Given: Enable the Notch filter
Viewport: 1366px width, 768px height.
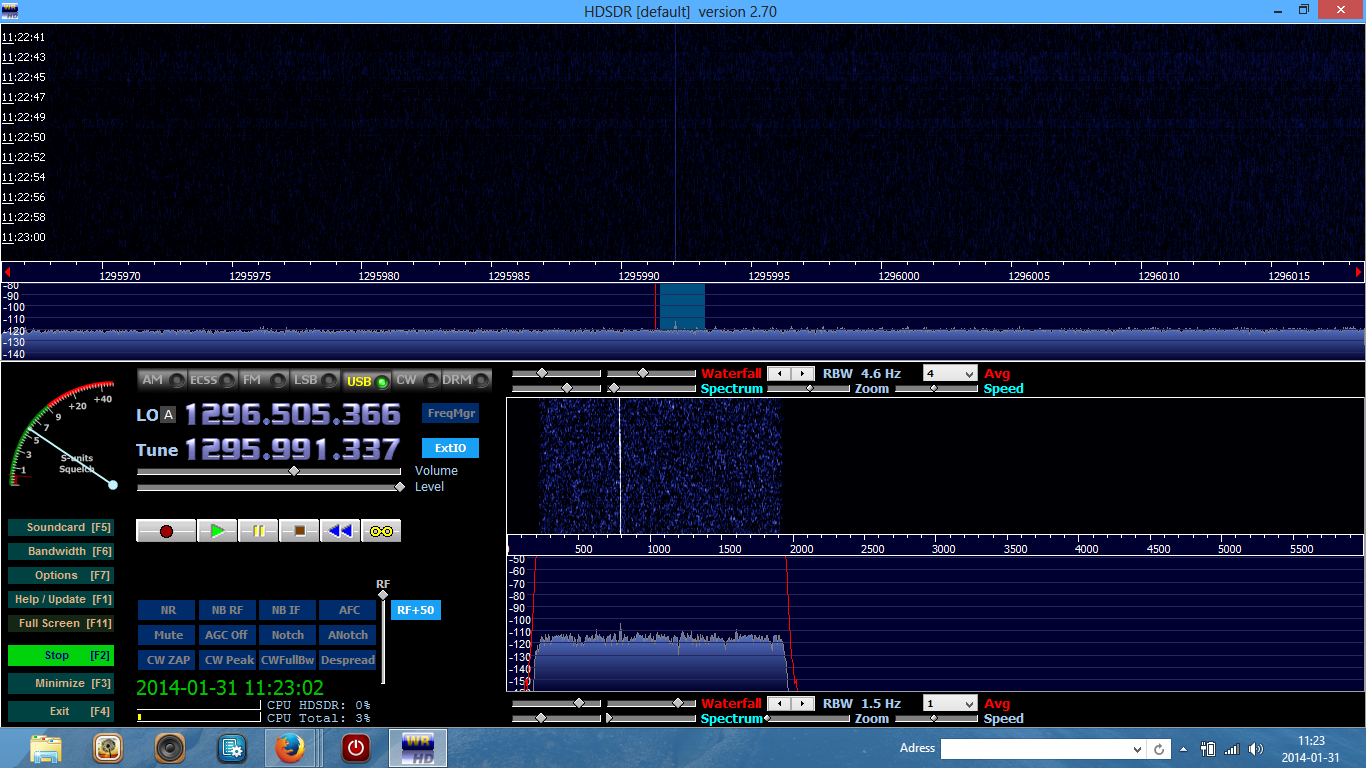Looking at the screenshot, I should tap(287, 635).
